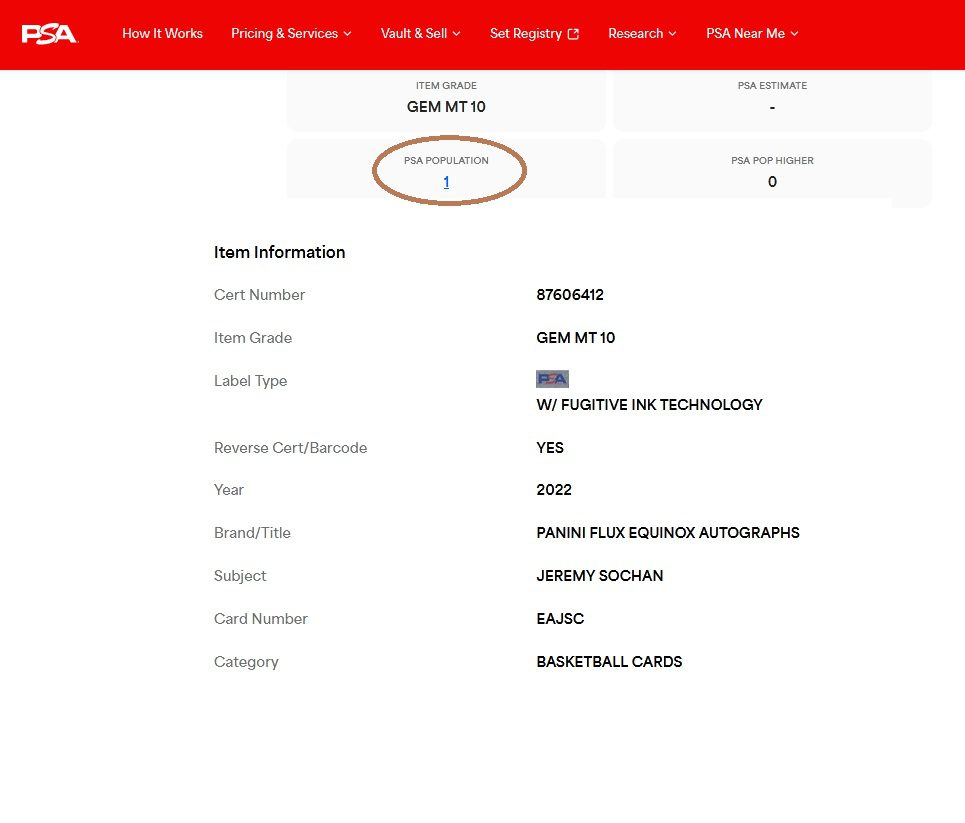The height and width of the screenshot is (823, 965).
Task: Expand the chevron next to Vault & Sell
Action: coord(457,34)
